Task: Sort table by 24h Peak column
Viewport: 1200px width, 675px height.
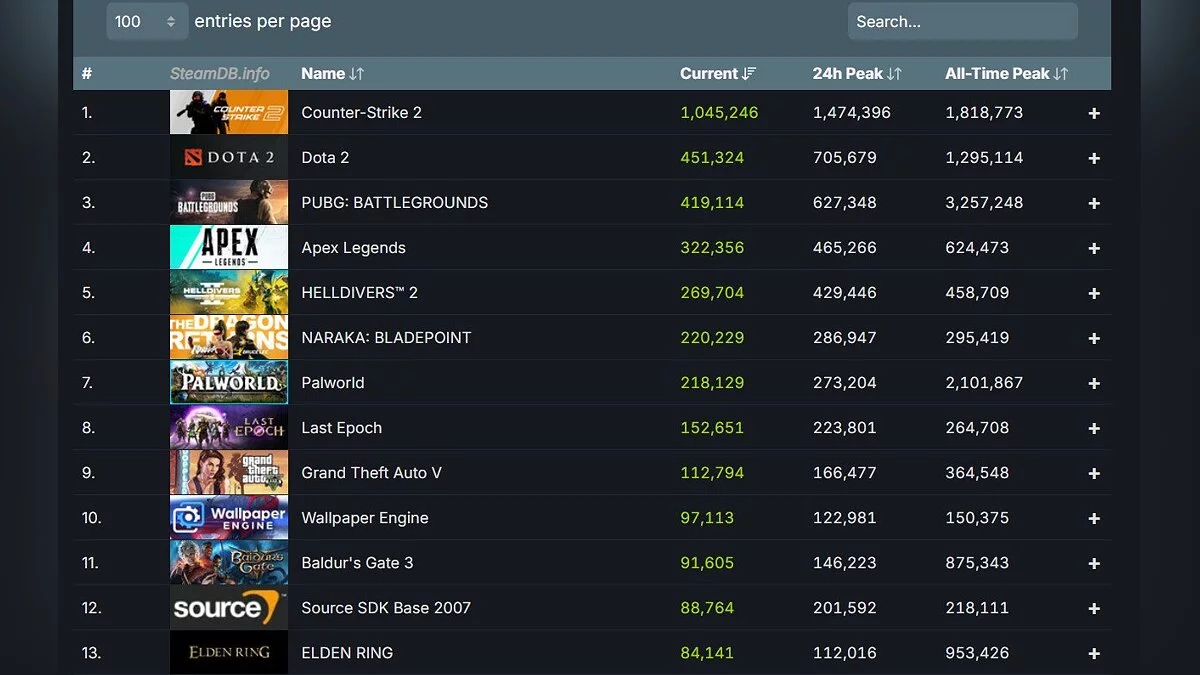Action: (x=857, y=73)
